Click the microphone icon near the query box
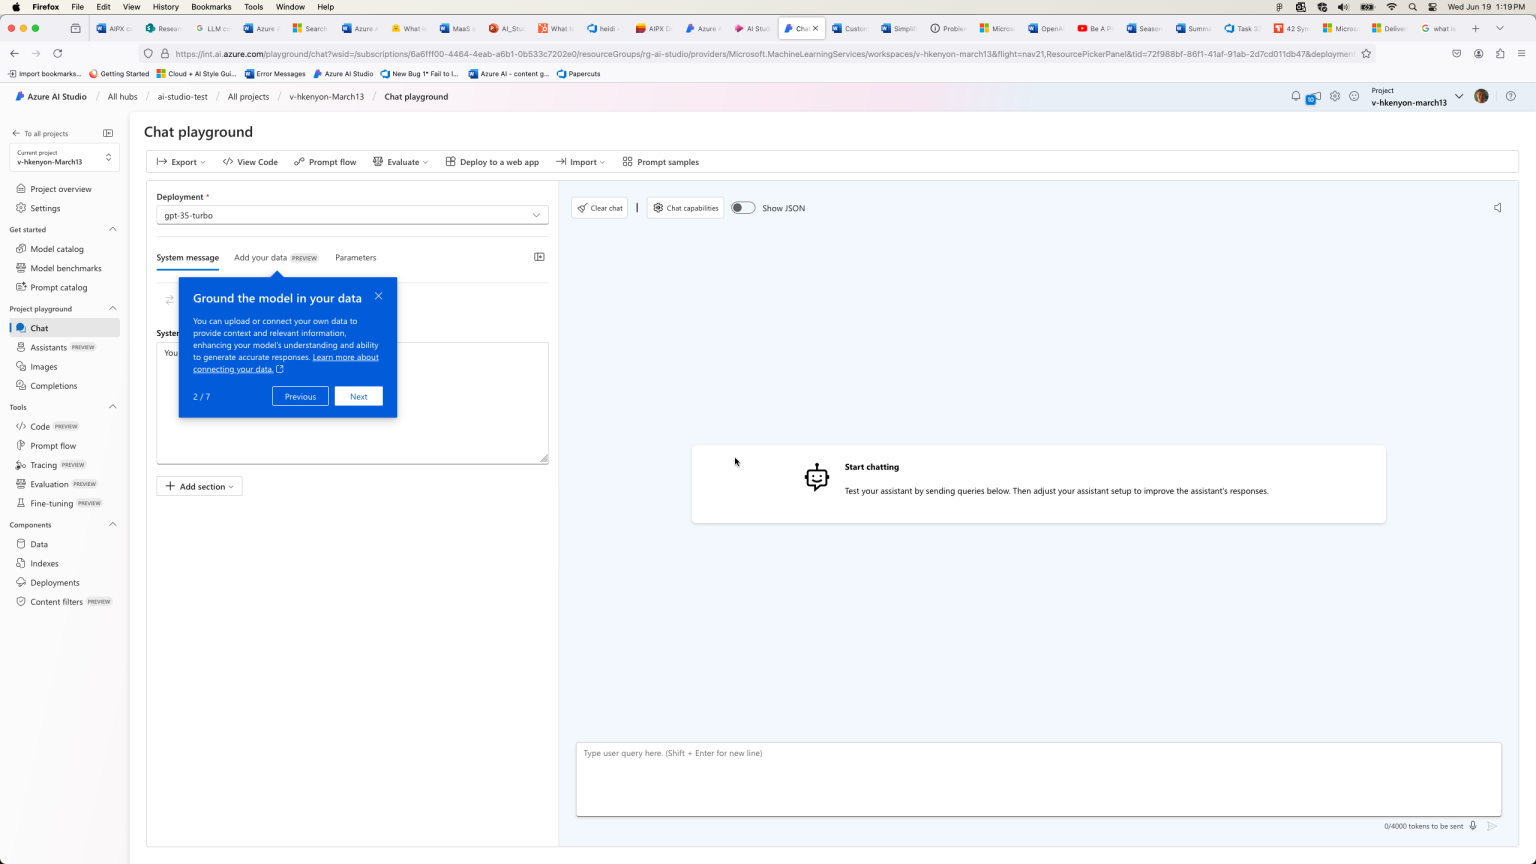 (1472, 825)
